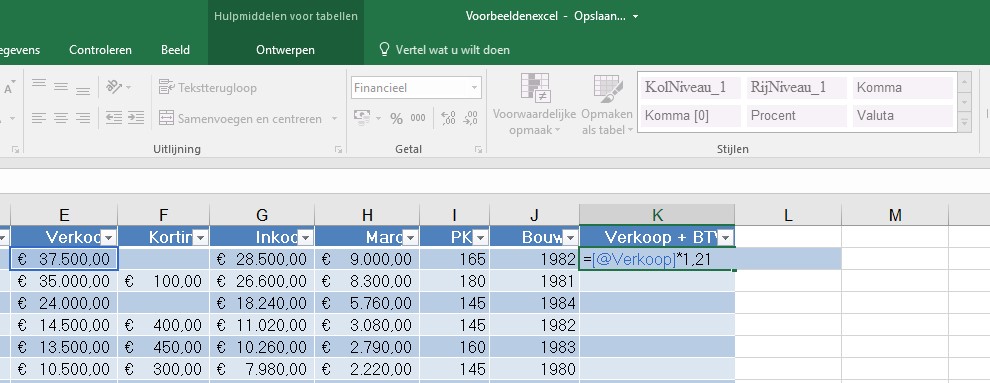Select cell with € 37.500,00

click(x=64, y=259)
